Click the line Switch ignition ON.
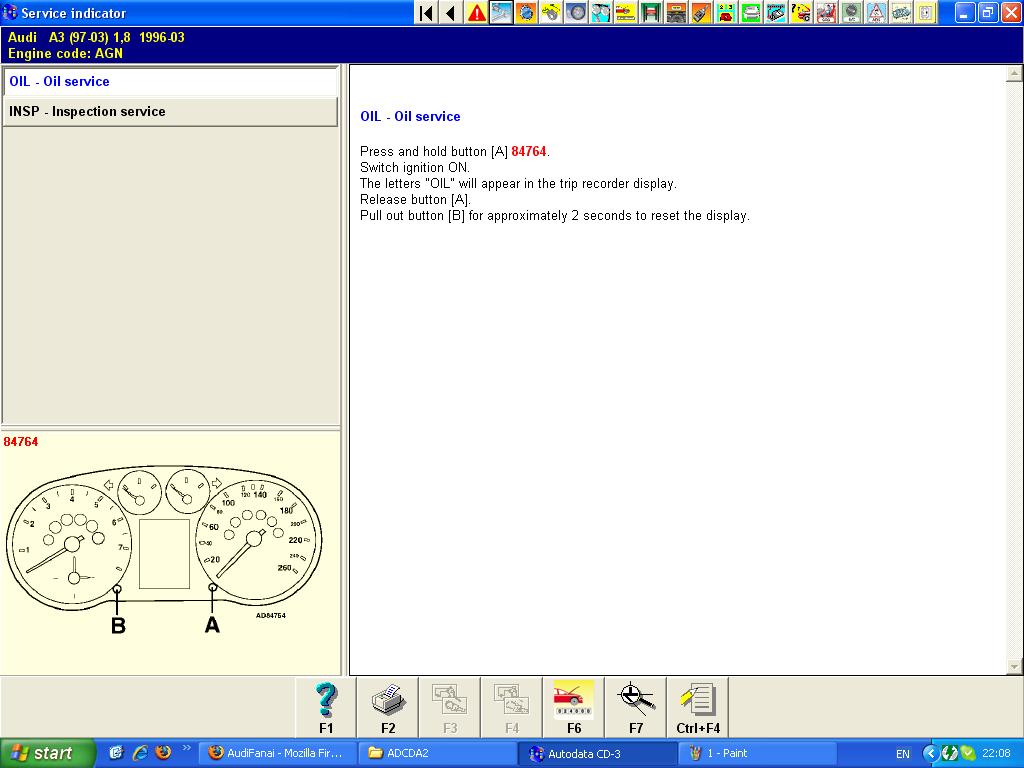Viewport: 1024px width, 768px height. pyautogui.click(x=415, y=167)
